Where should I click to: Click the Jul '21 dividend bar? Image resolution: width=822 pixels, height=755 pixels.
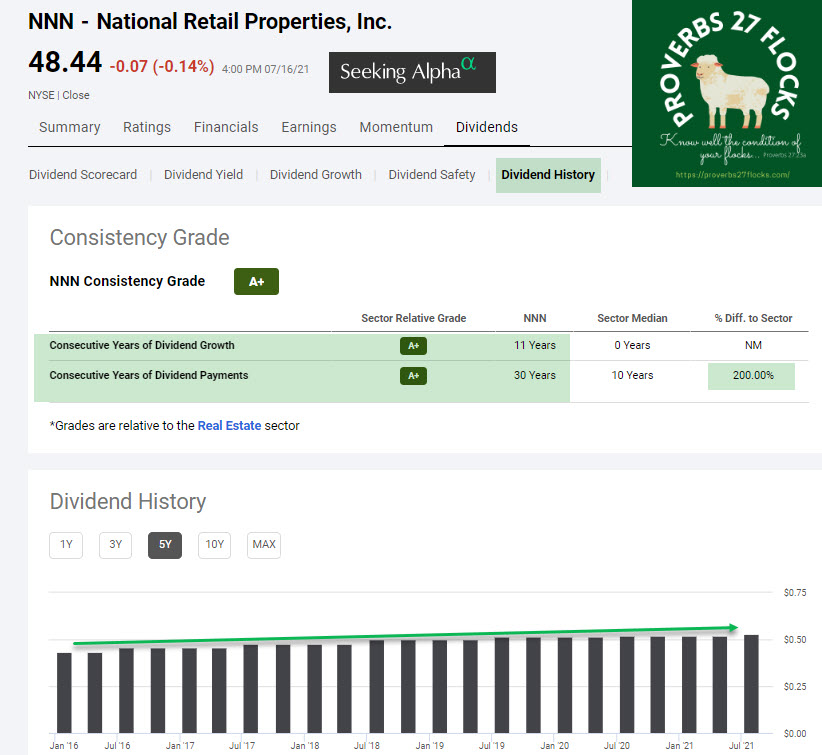752,683
